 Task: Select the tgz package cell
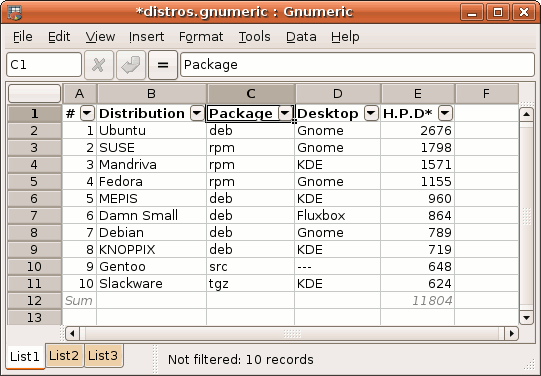tap(250, 284)
